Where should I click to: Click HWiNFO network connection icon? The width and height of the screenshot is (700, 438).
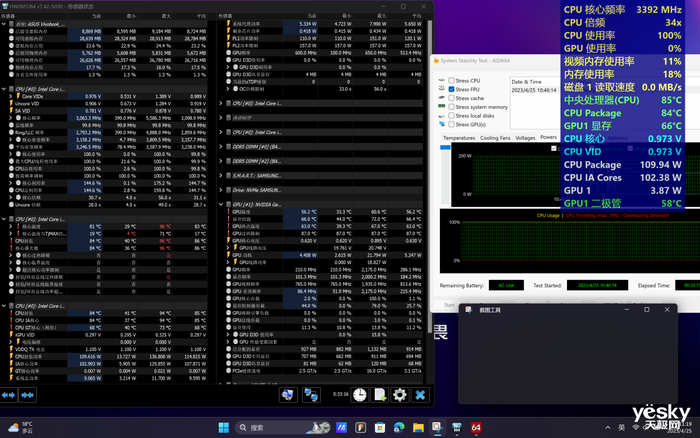pos(311,395)
